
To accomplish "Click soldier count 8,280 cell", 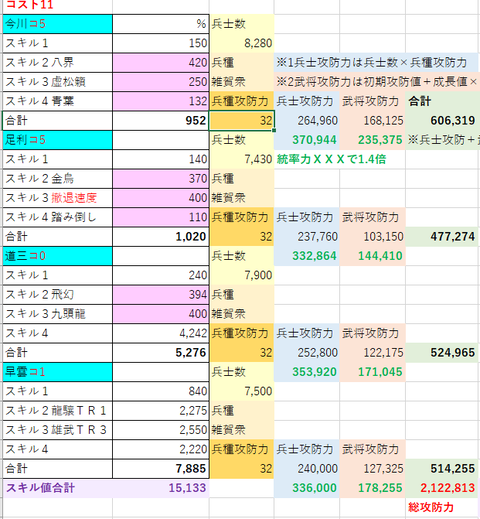I will click(242, 43).
